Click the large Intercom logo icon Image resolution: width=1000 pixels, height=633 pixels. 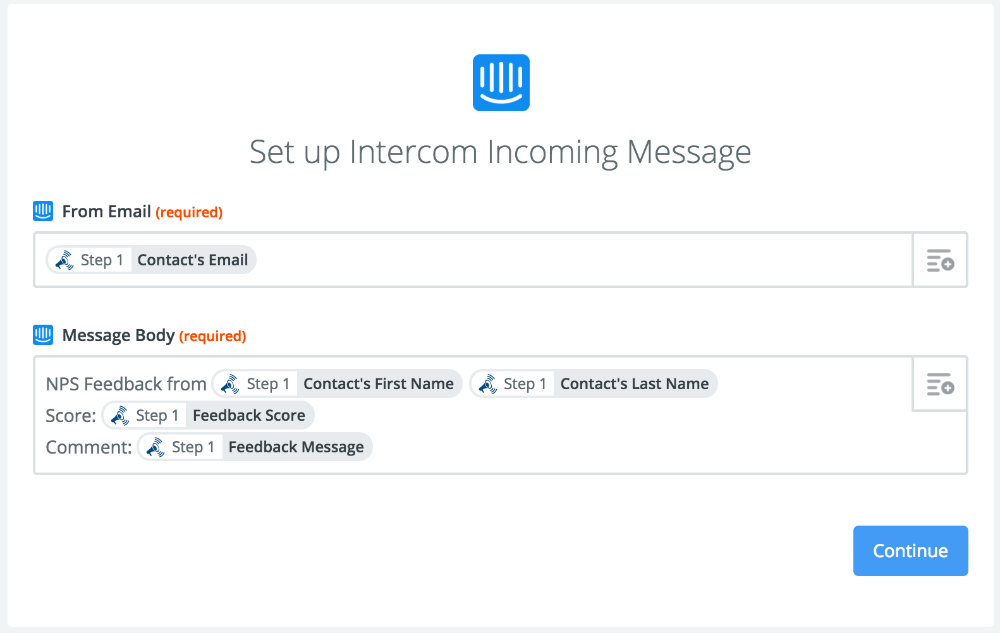(500, 82)
